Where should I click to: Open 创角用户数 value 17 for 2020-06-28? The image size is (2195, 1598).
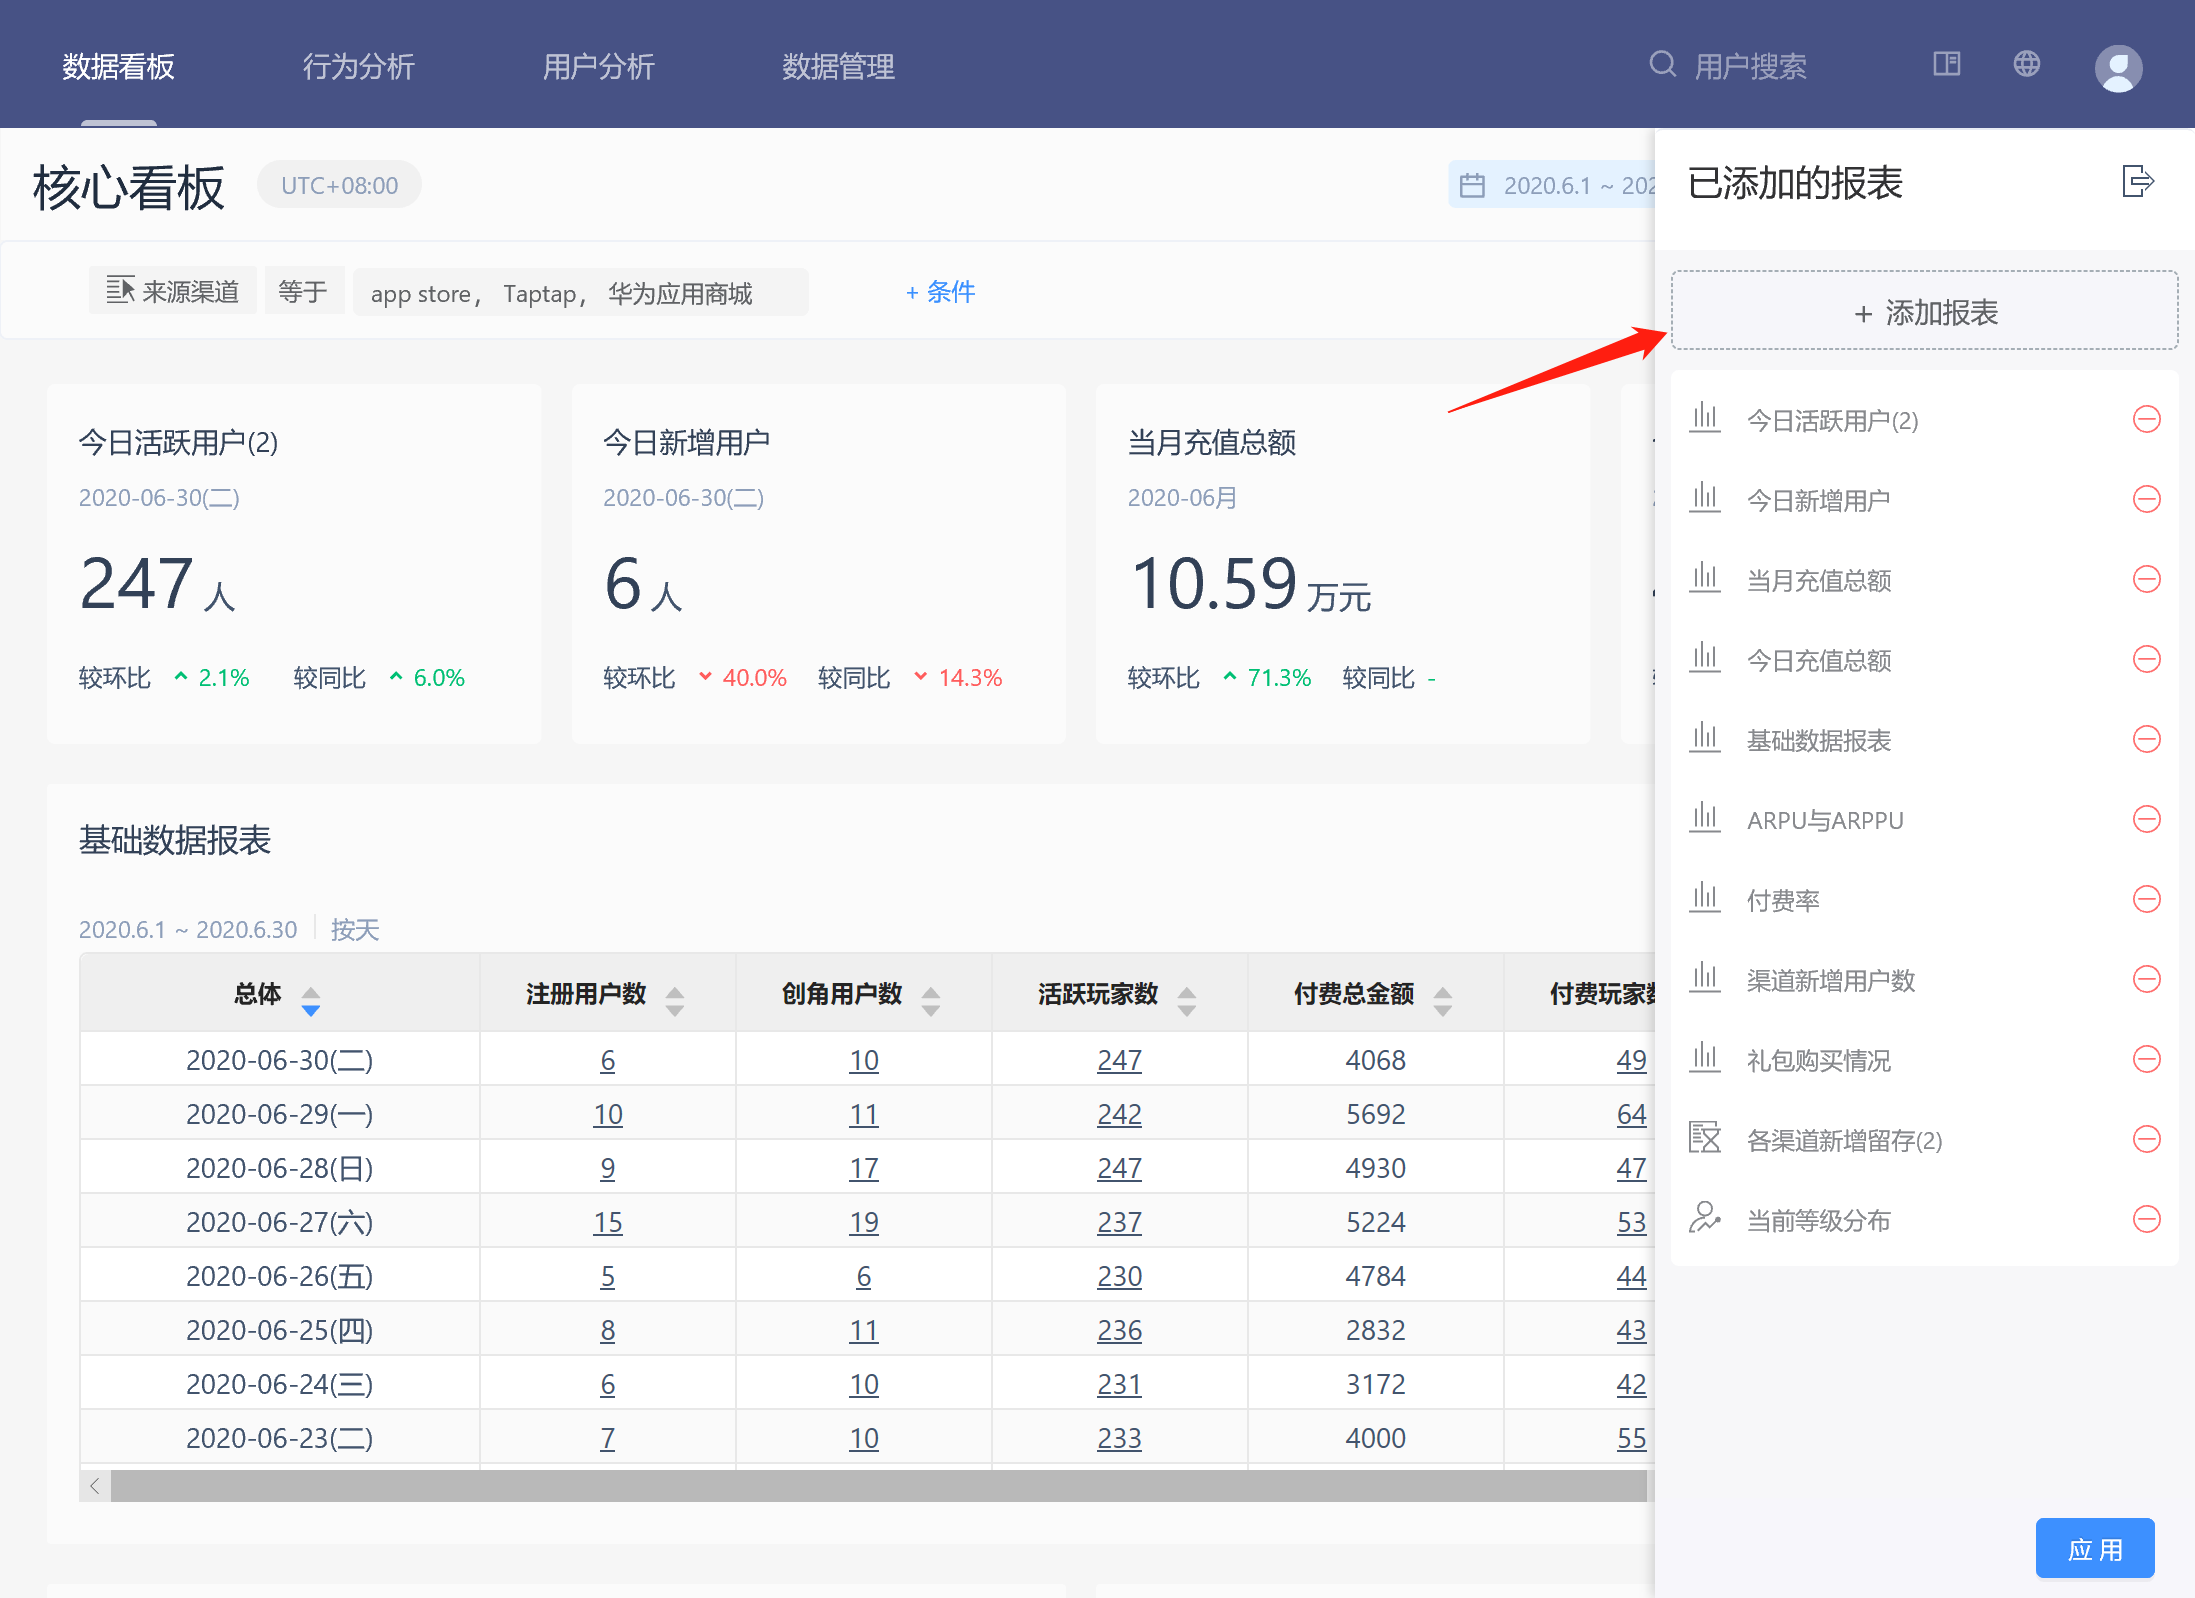[863, 1168]
